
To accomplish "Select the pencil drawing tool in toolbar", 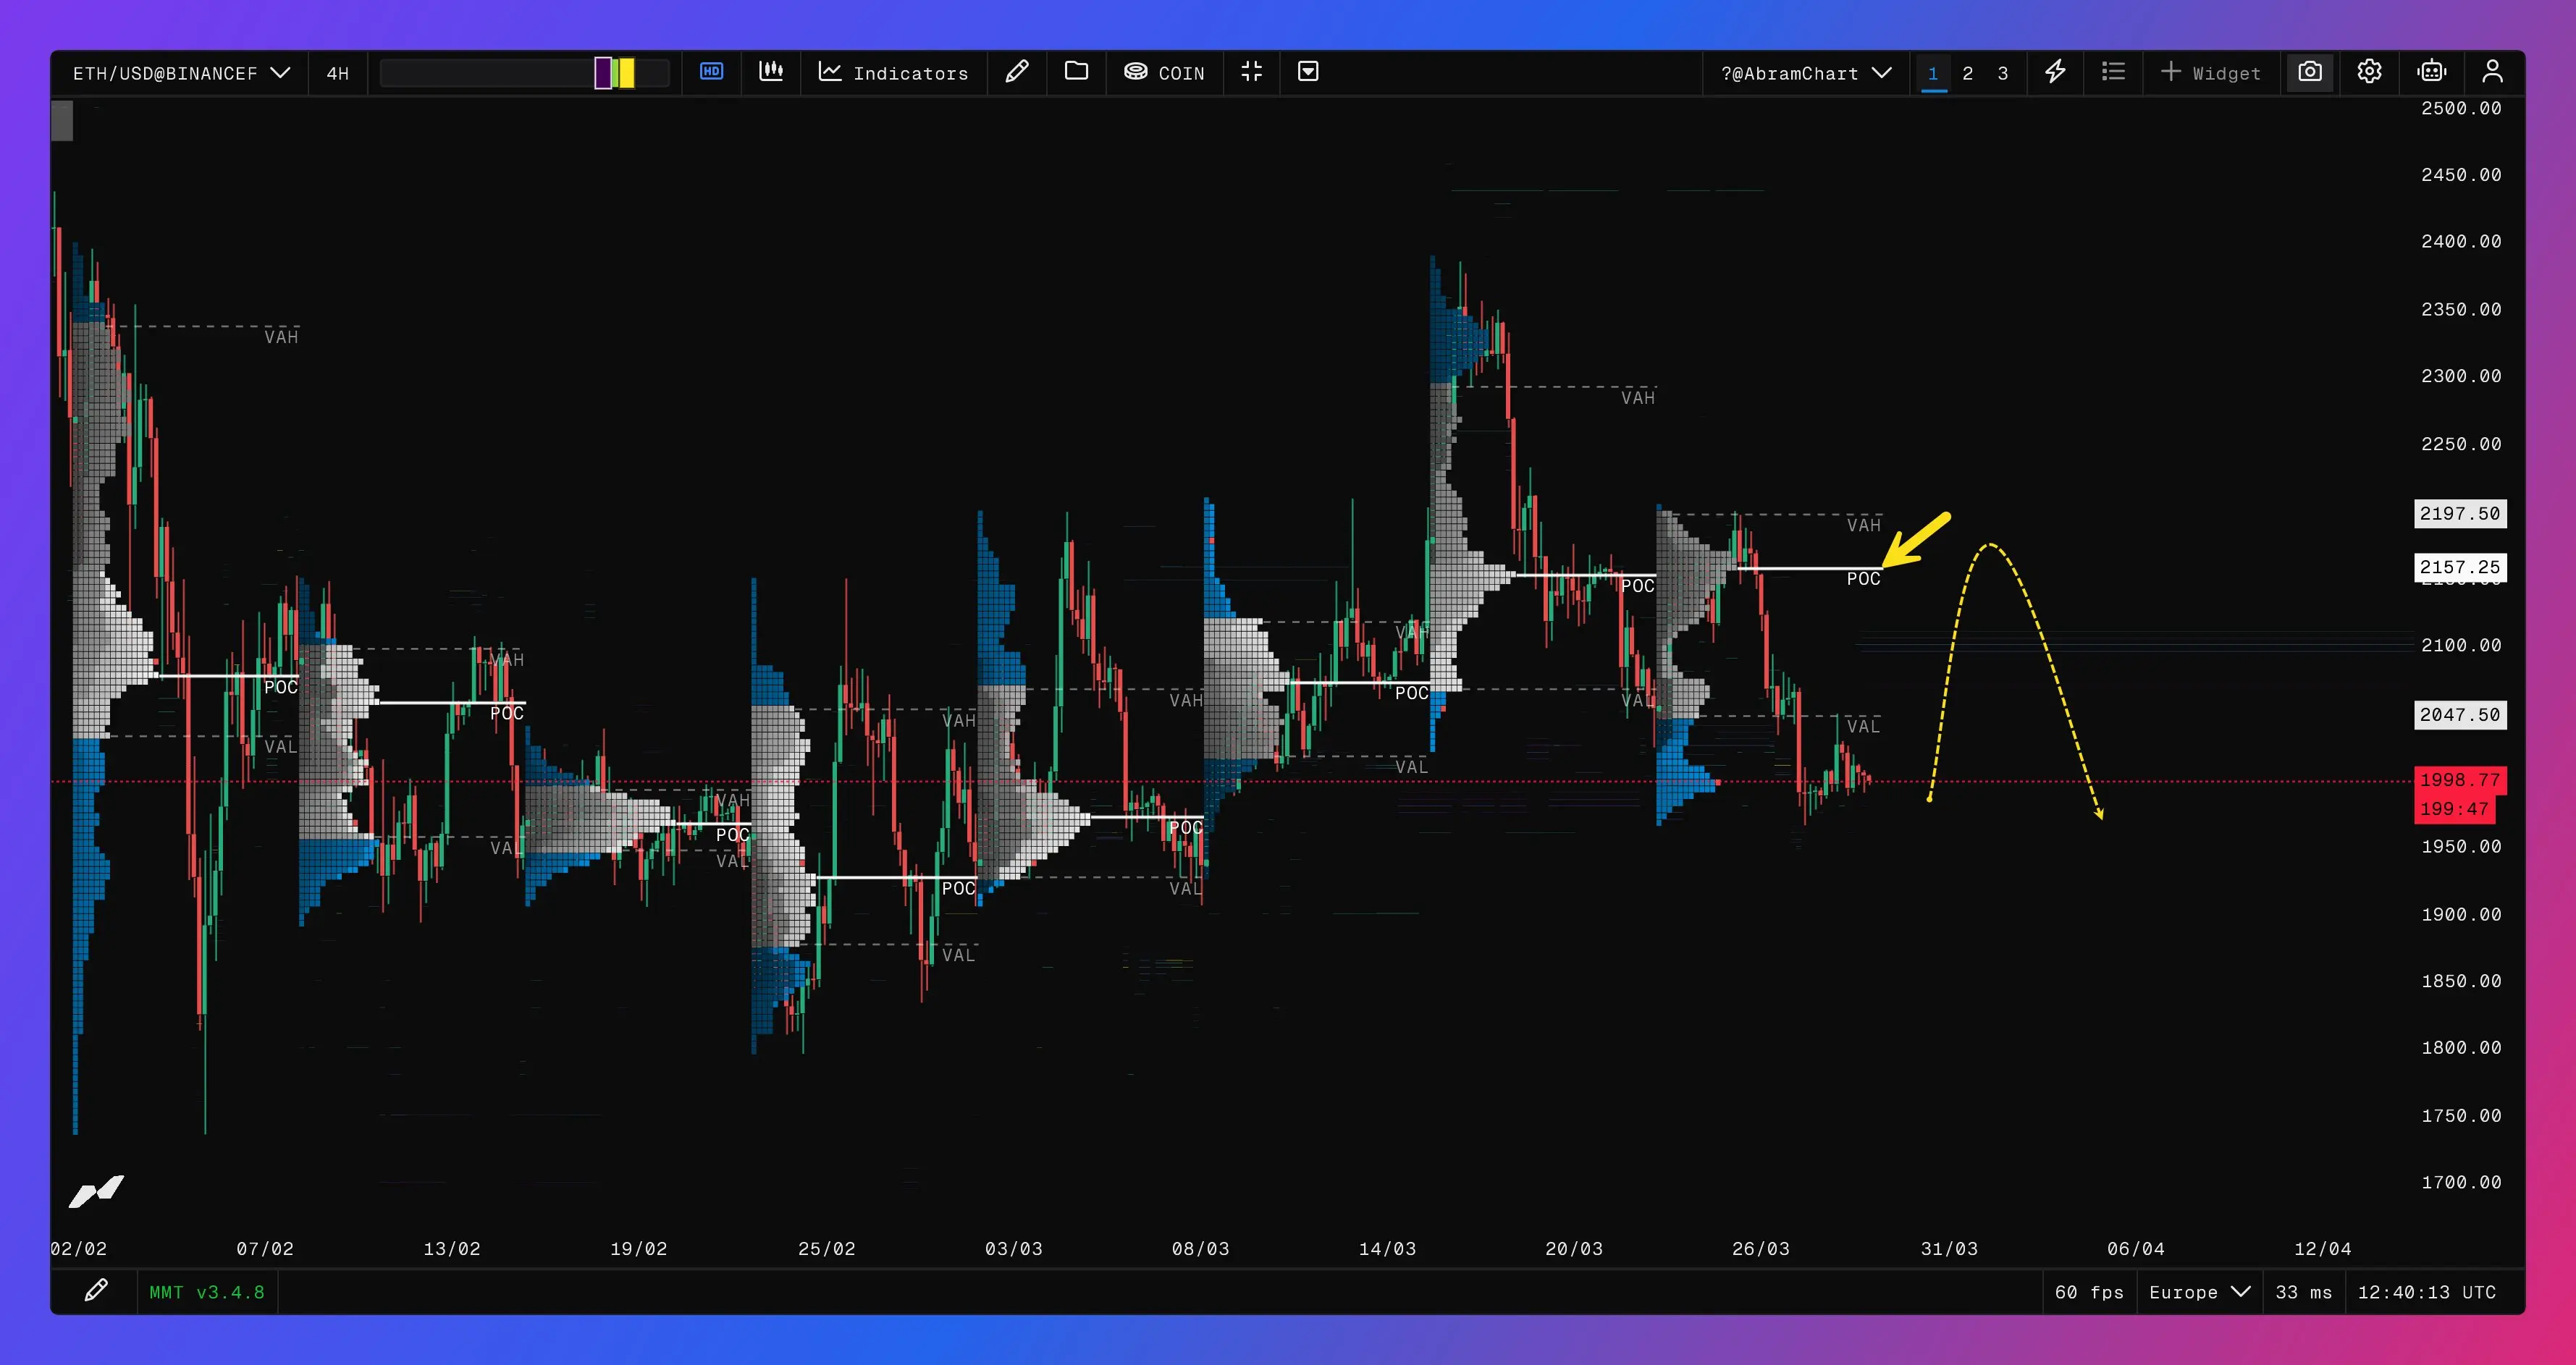I will tap(1016, 72).
